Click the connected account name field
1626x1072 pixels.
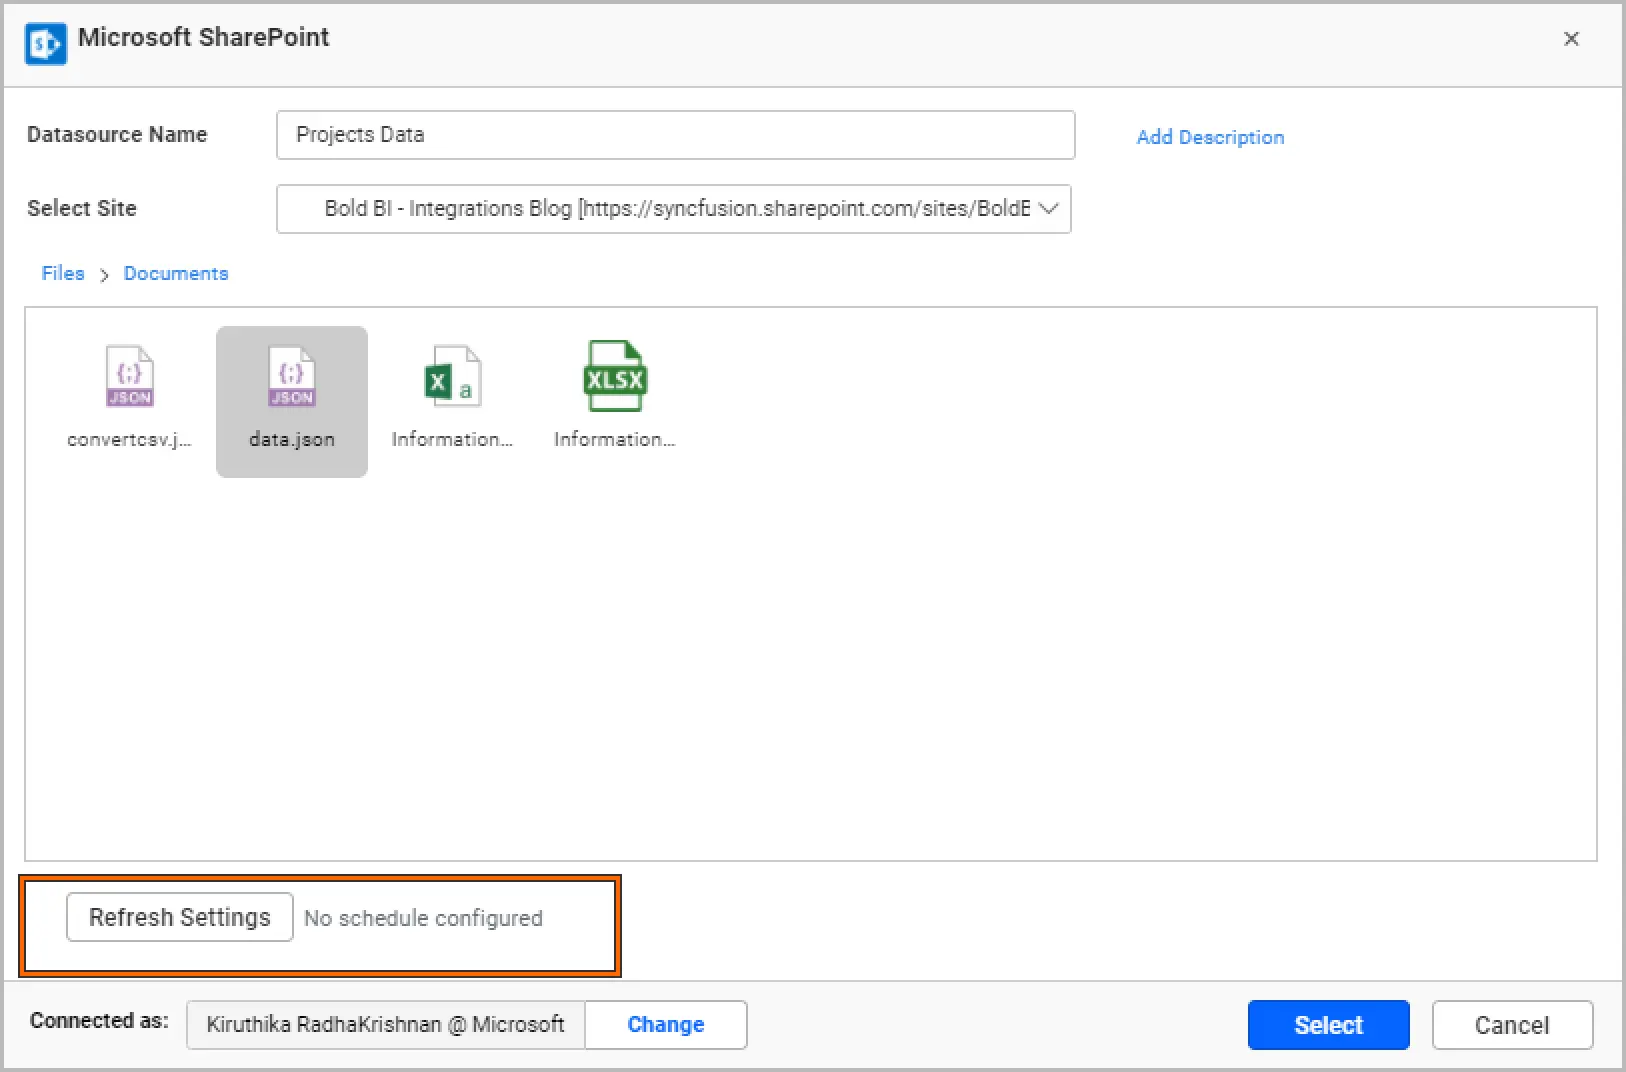pyautogui.click(x=385, y=1025)
